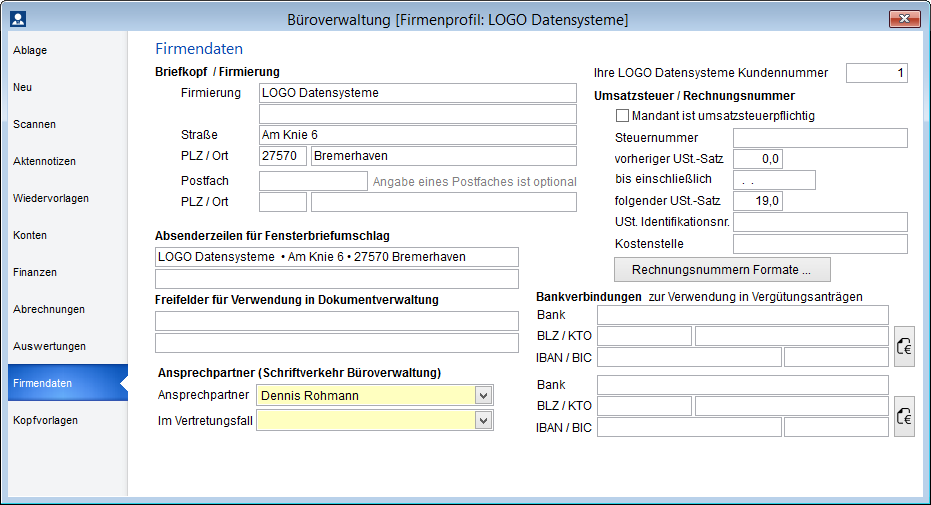
Task: Click the first KTO input field
Action: (791, 336)
